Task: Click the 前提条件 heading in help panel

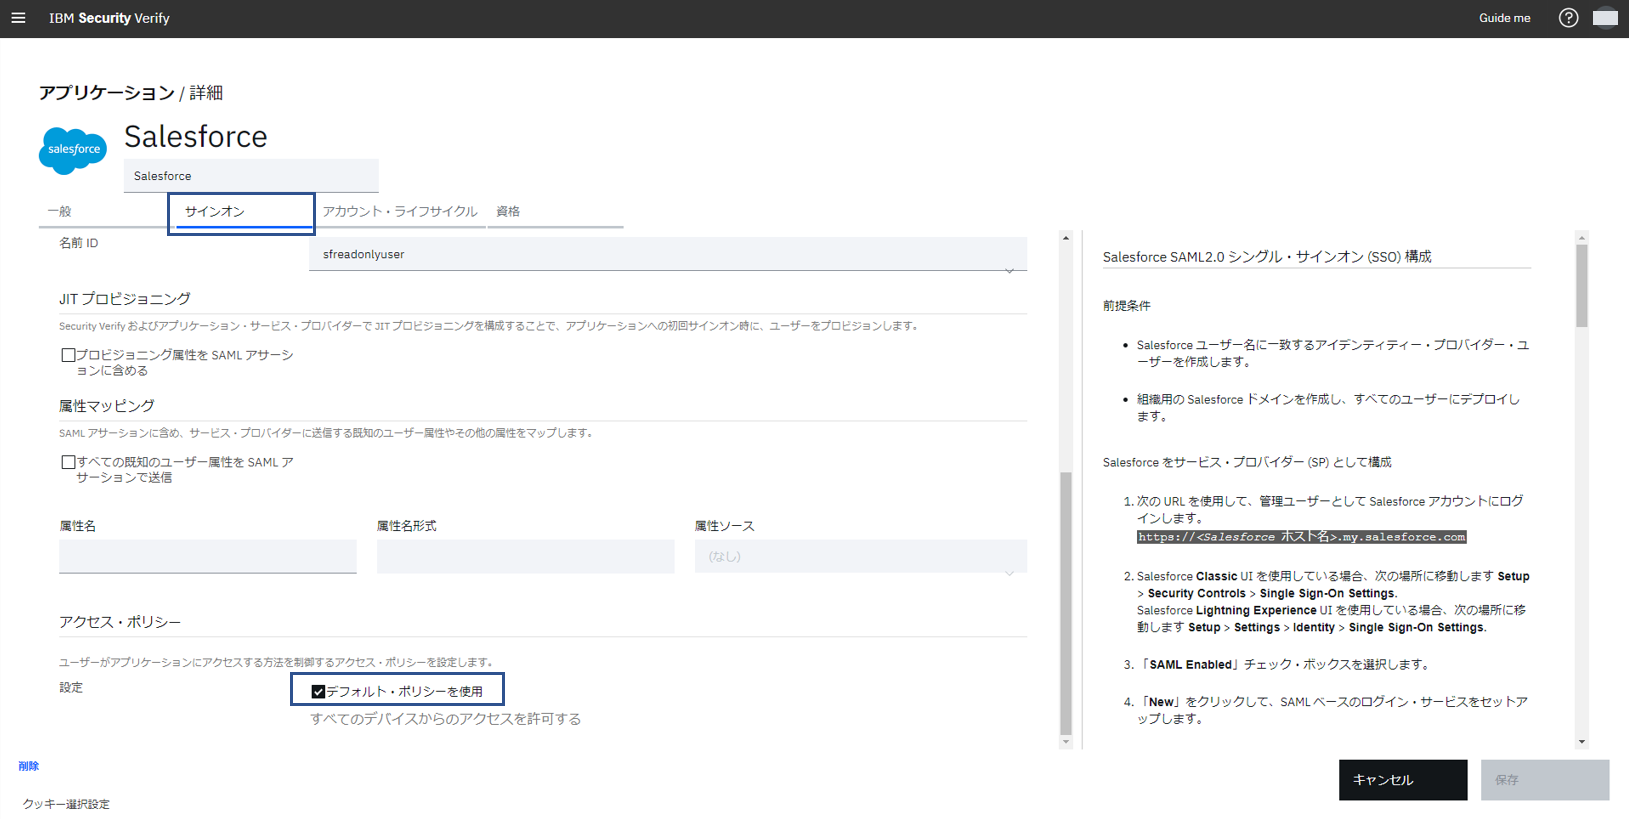Action: click(1127, 306)
